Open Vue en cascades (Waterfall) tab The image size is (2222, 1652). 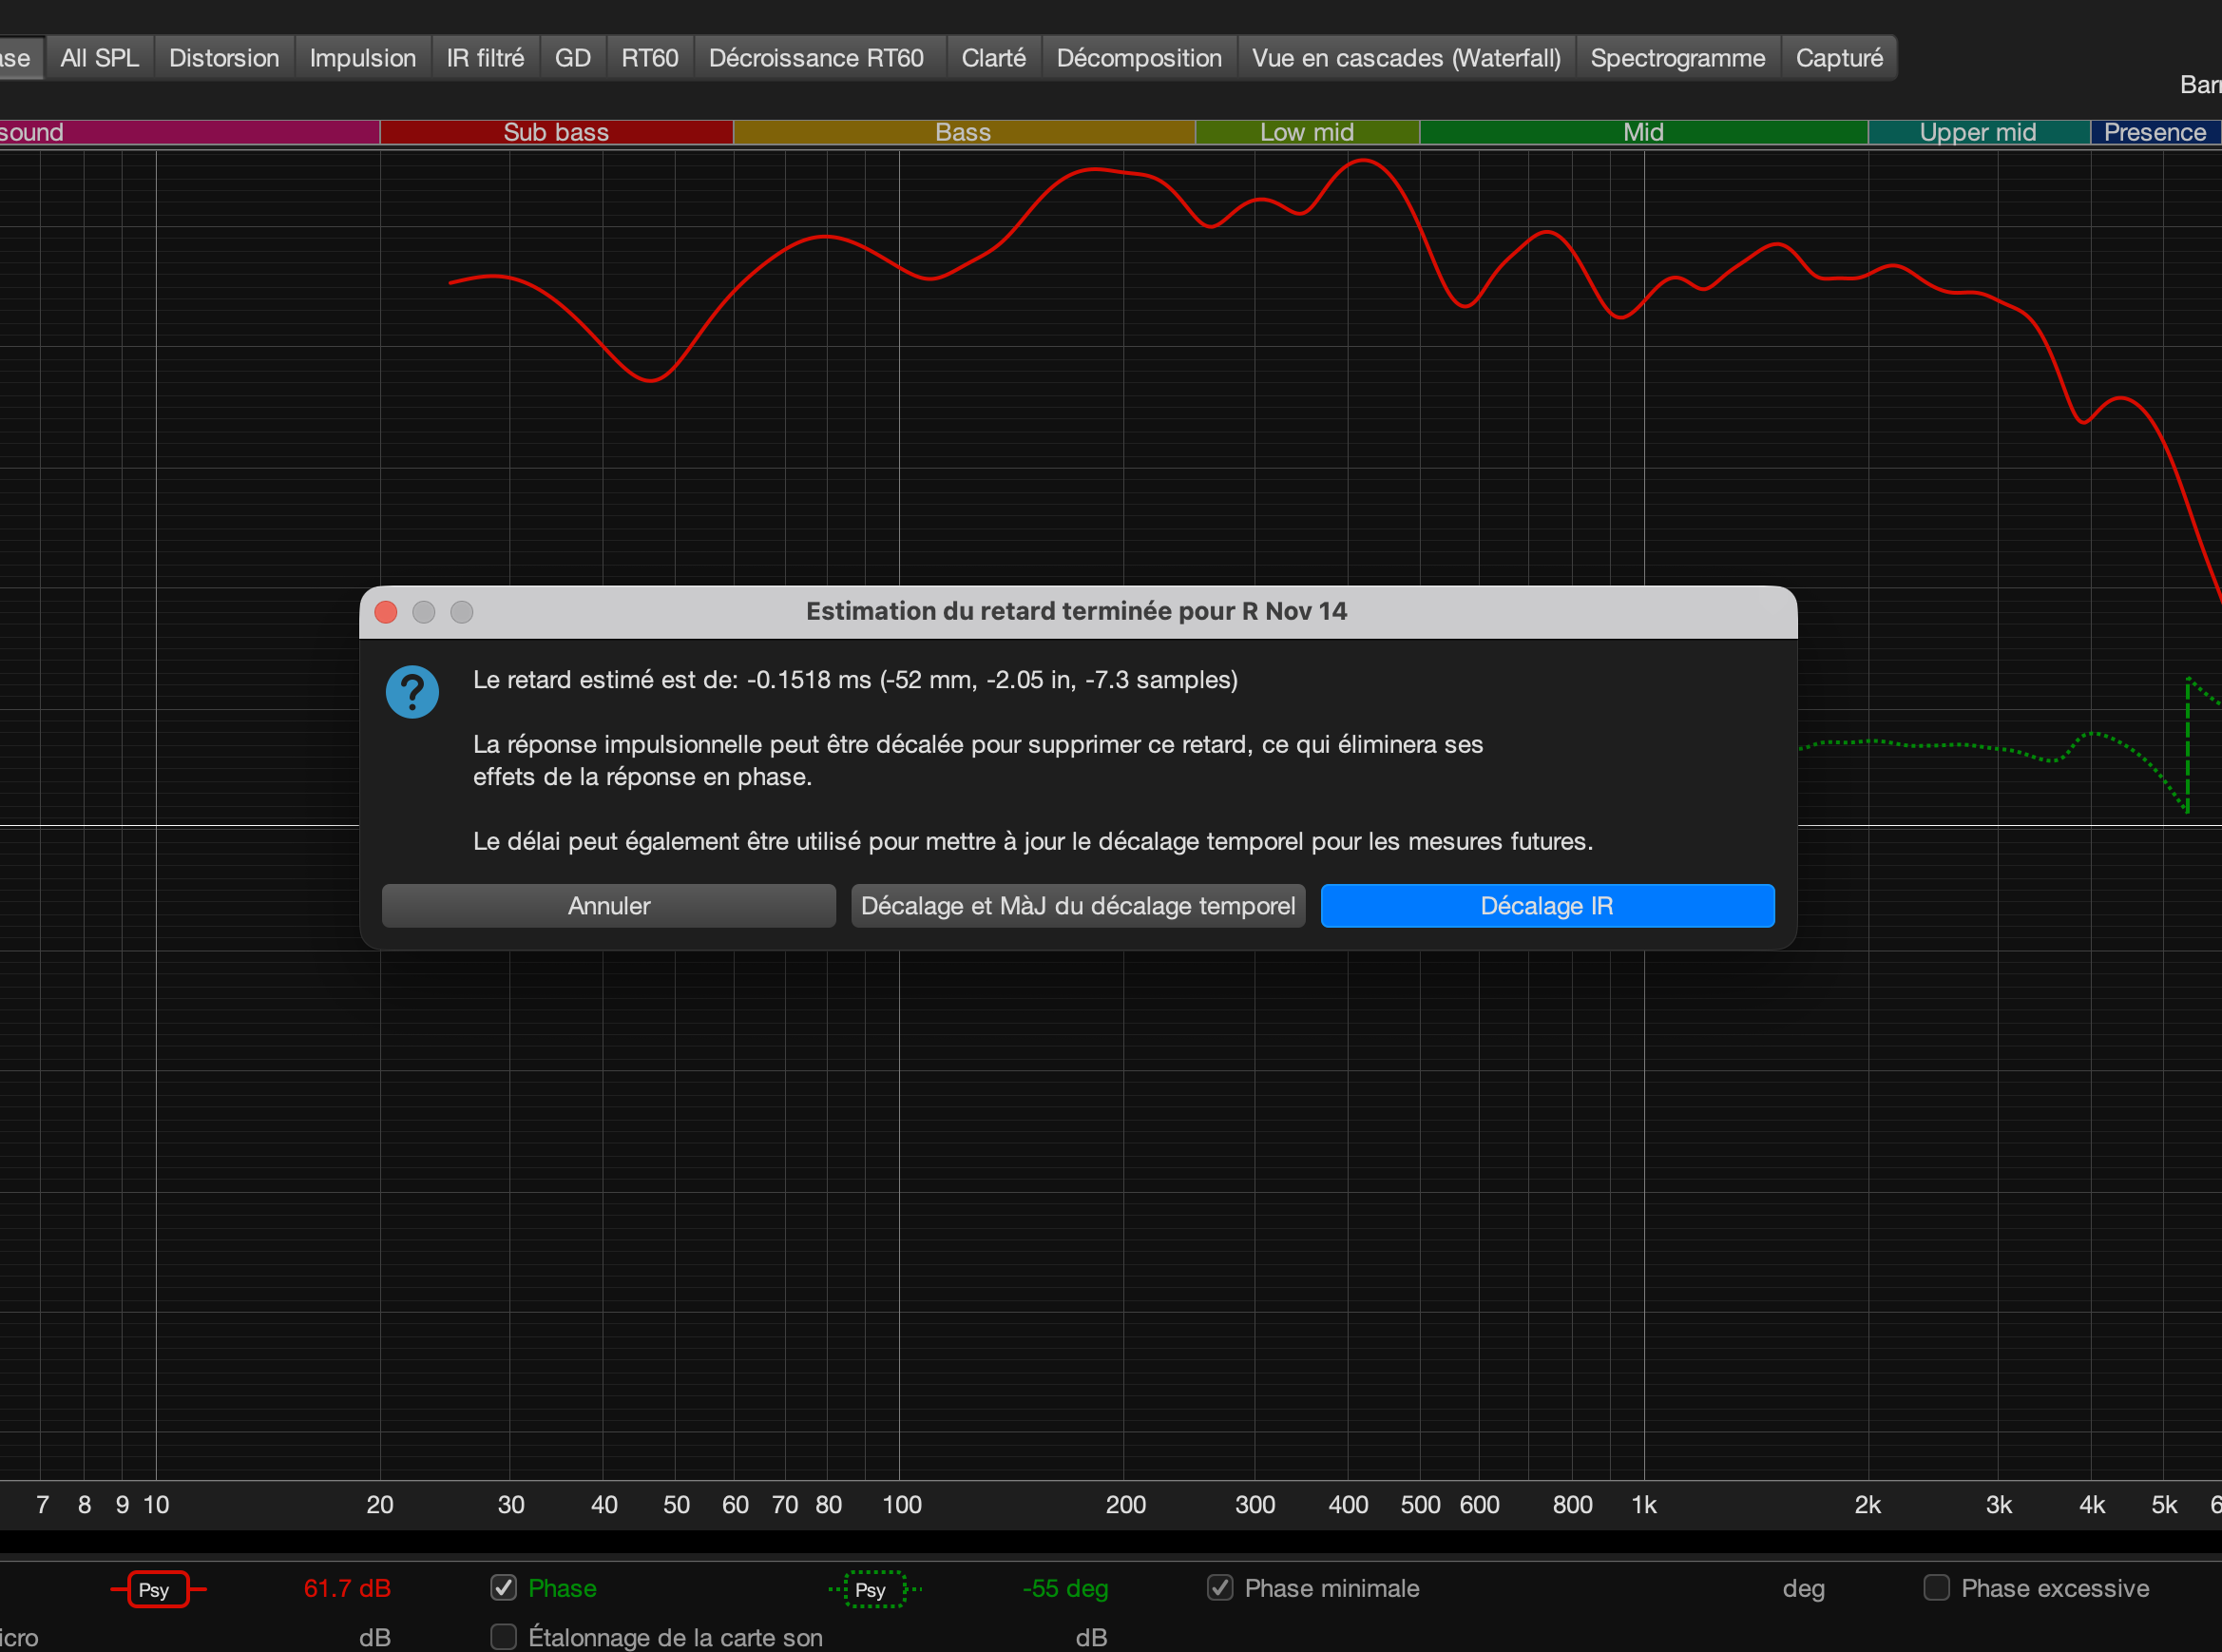[x=1406, y=58]
